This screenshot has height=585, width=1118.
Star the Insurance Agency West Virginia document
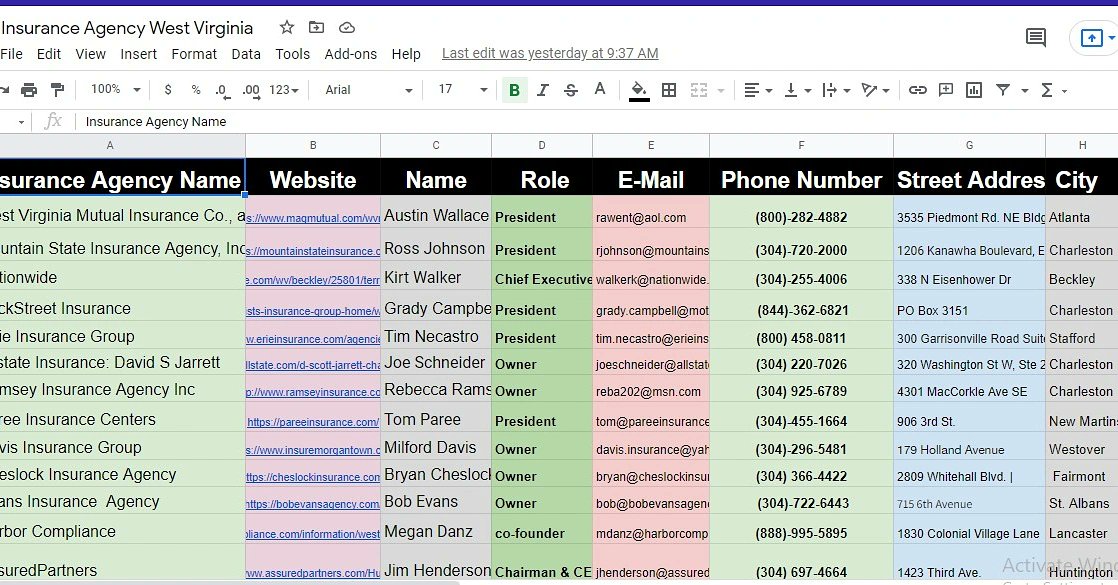(x=287, y=28)
